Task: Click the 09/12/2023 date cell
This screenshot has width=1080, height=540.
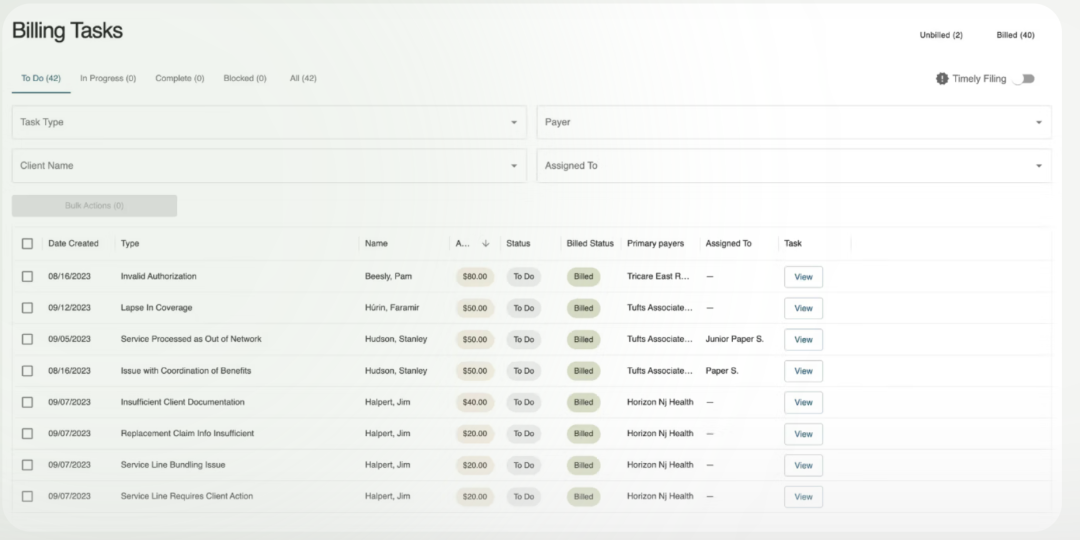Action: coord(69,308)
